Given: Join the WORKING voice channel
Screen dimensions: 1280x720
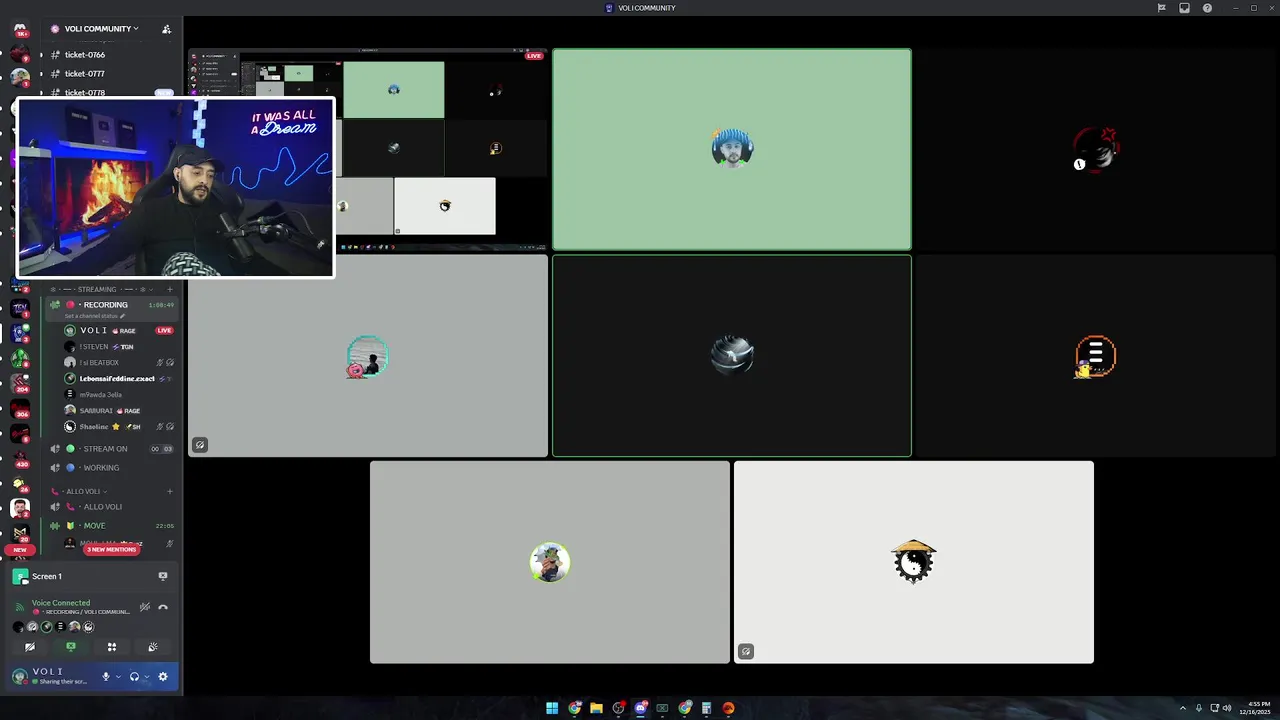Looking at the screenshot, I should click(x=101, y=468).
